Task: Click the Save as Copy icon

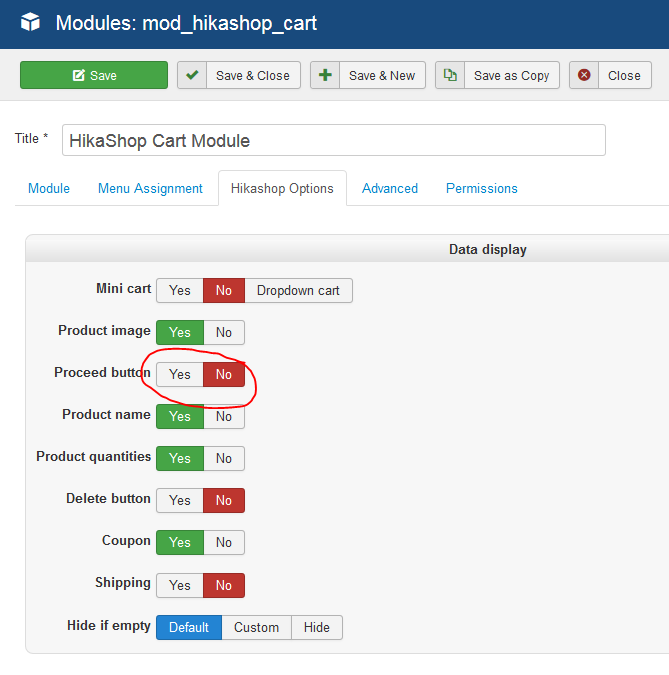Action: click(x=450, y=75)
